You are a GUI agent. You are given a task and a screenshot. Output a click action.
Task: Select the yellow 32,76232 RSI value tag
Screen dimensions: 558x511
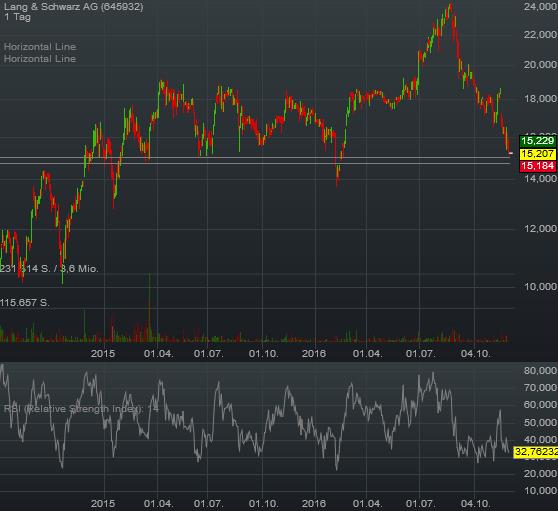point(536,452)
